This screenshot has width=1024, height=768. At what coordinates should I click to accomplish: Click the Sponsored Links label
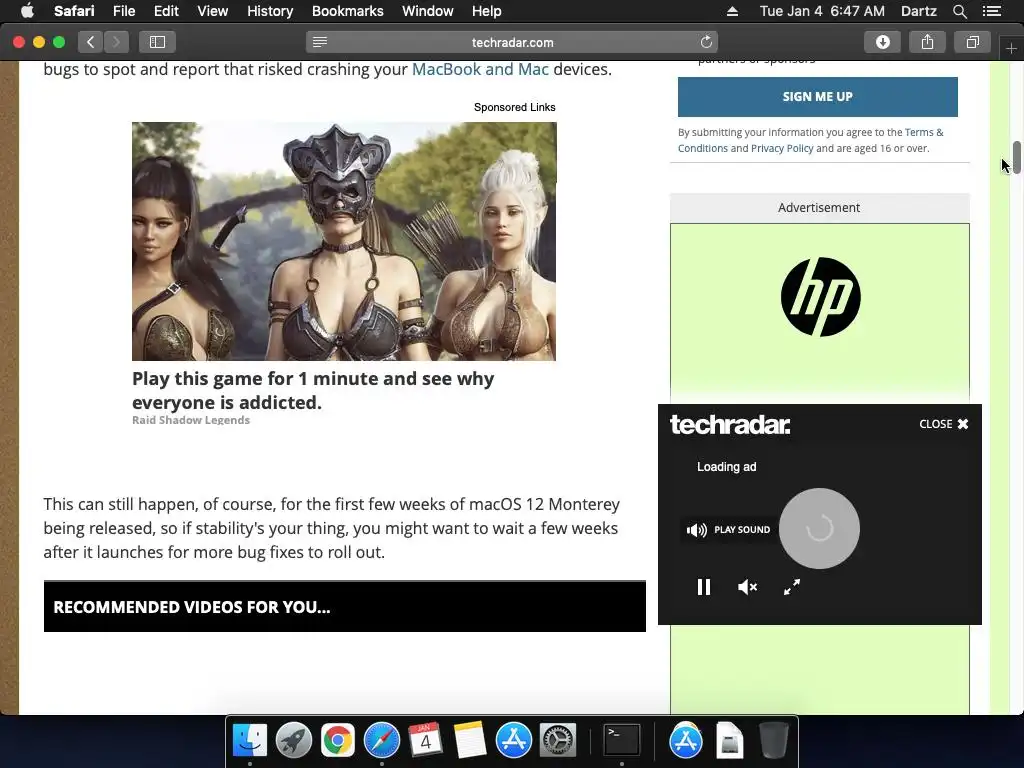click(515, 107)
